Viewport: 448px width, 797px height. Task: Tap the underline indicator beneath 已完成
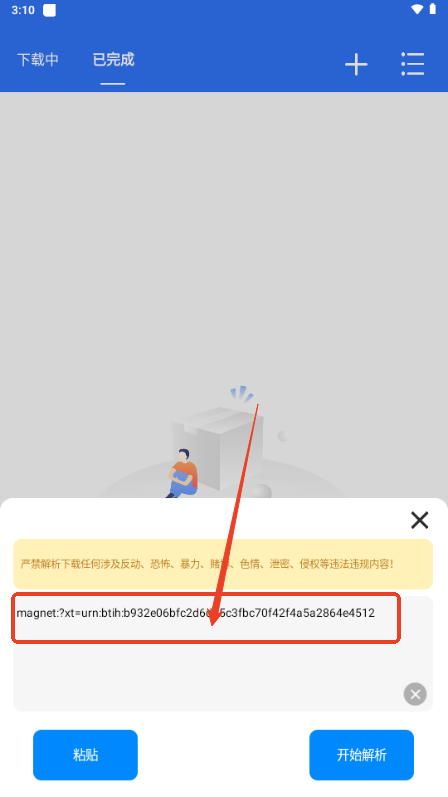click(113, 83)
